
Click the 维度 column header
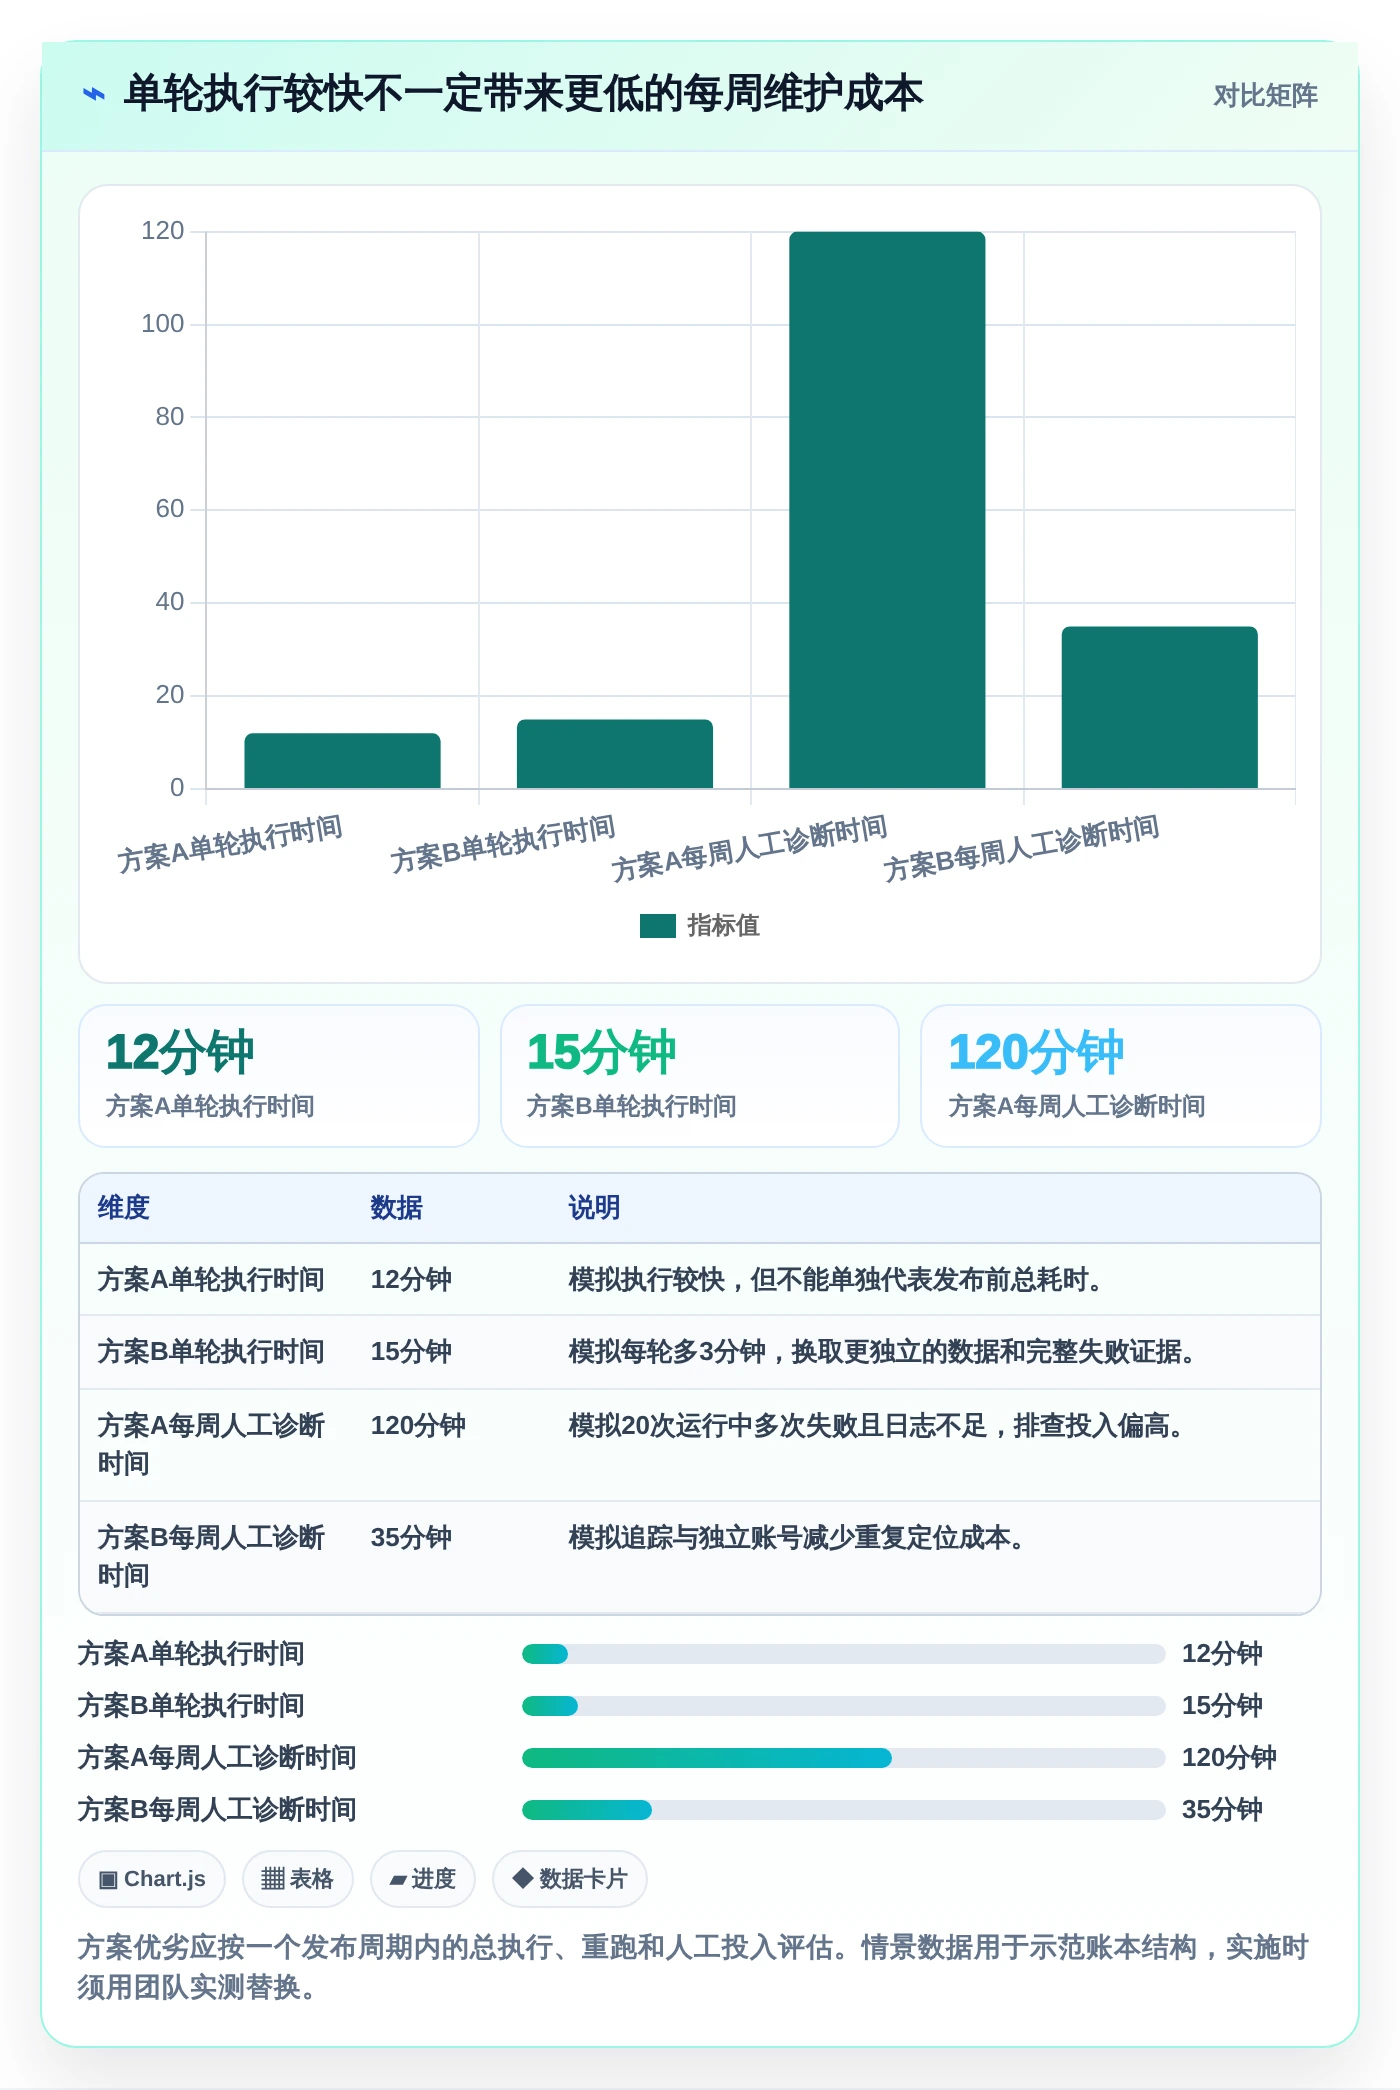point(124,1208)
